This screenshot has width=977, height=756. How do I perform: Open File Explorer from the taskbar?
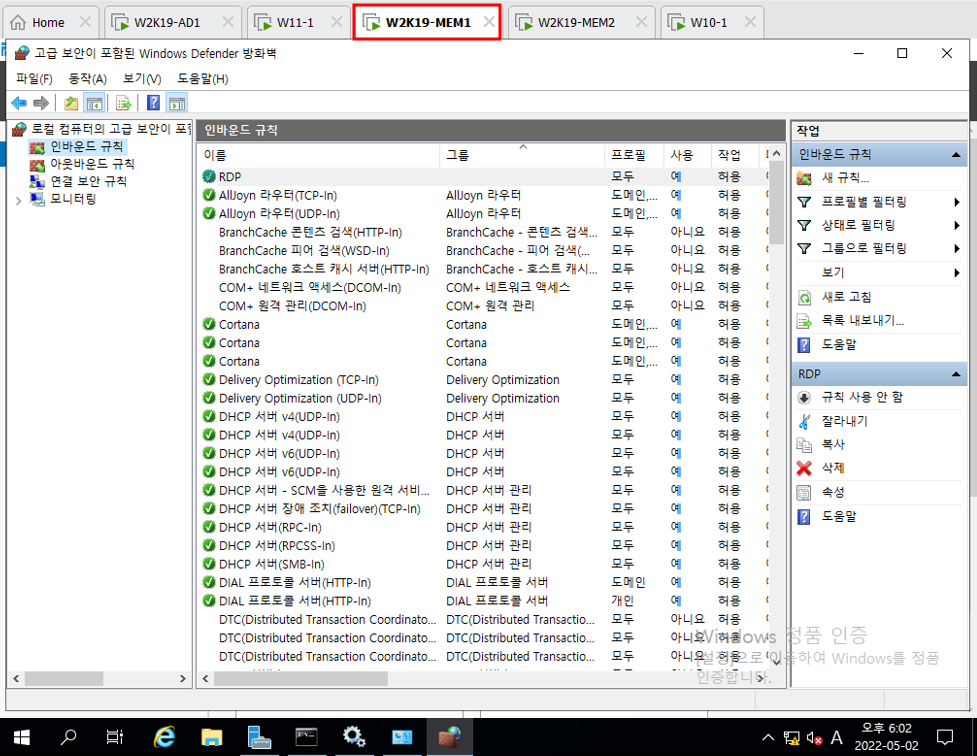pyautogui.click(x=212, y=737)
